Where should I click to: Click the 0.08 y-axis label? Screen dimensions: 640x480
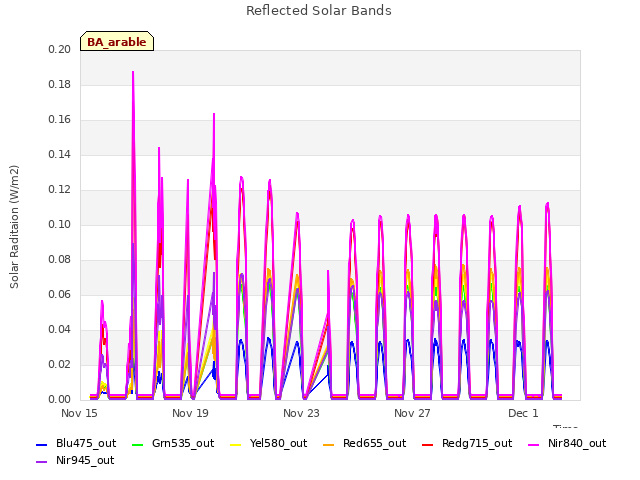[x=60, y=260]
